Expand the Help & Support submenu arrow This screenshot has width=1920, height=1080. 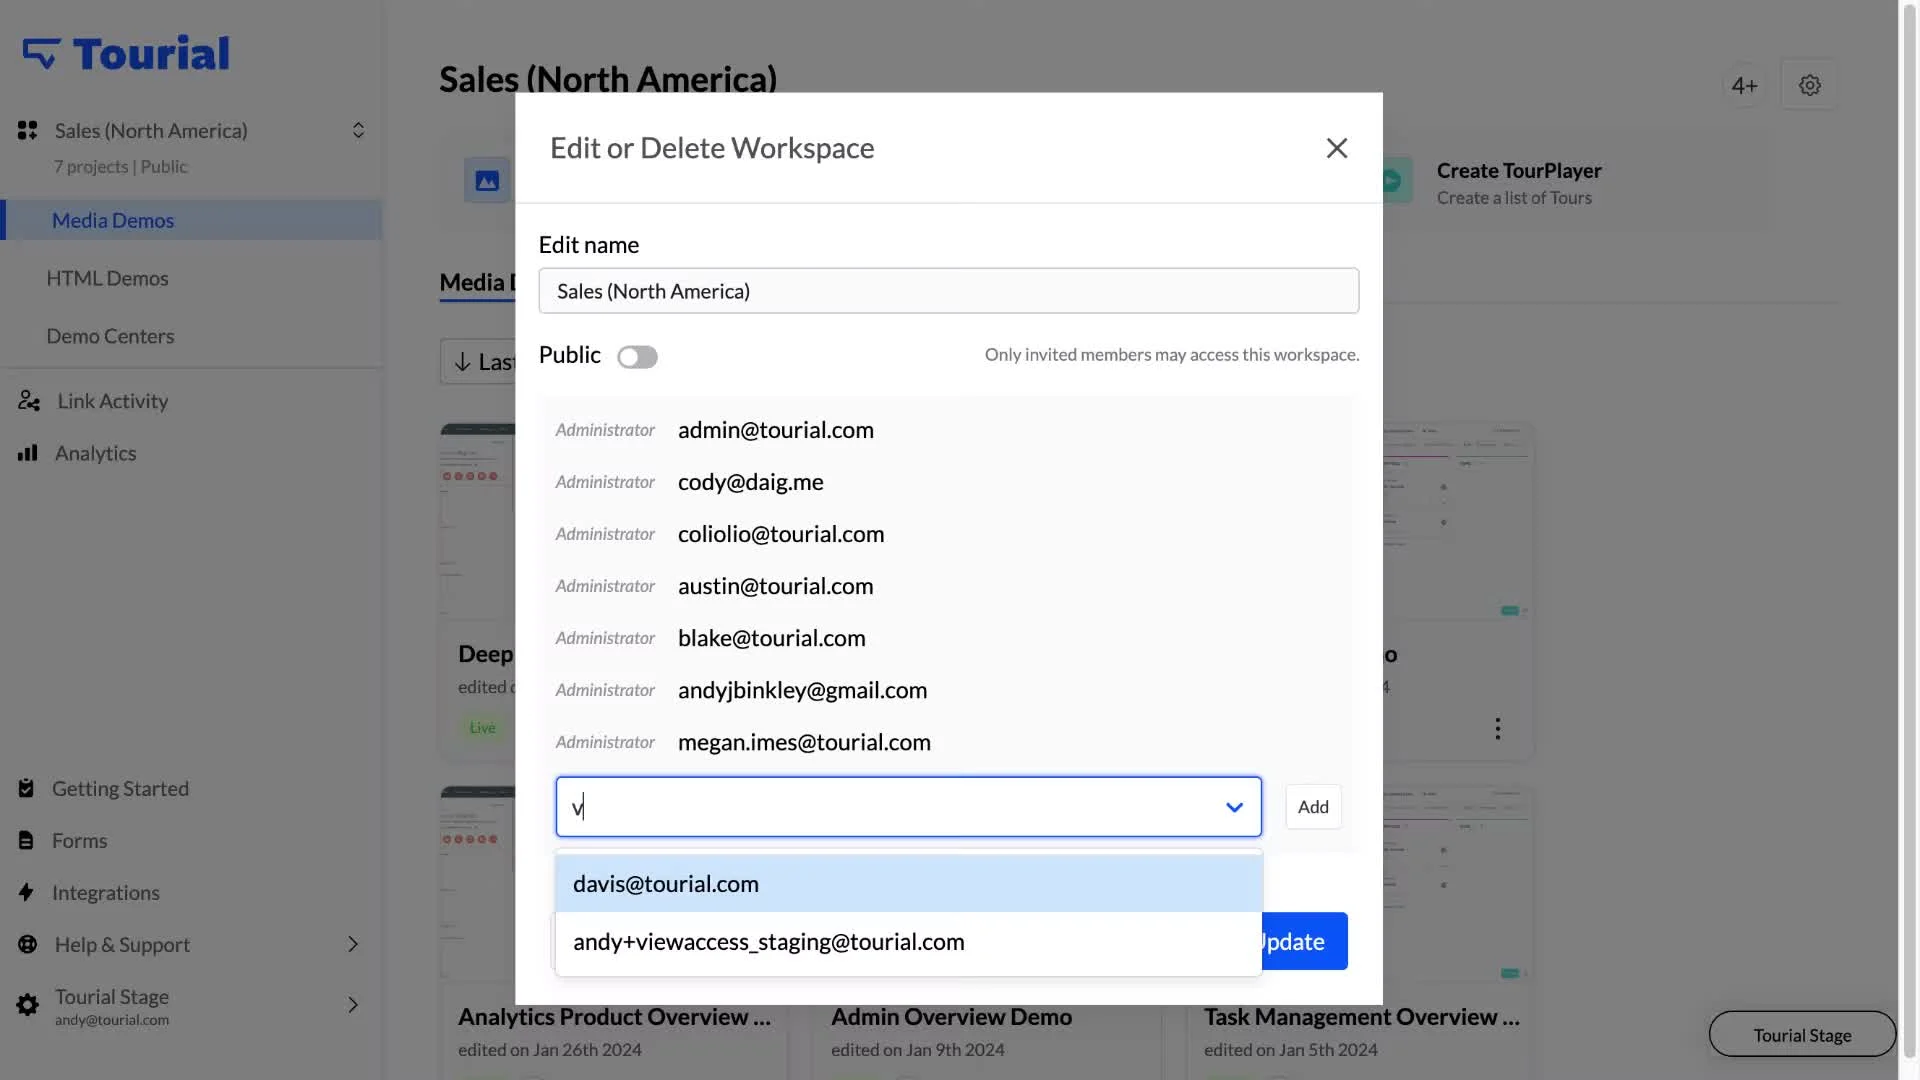pyautogui.click(x=352, y=945)
